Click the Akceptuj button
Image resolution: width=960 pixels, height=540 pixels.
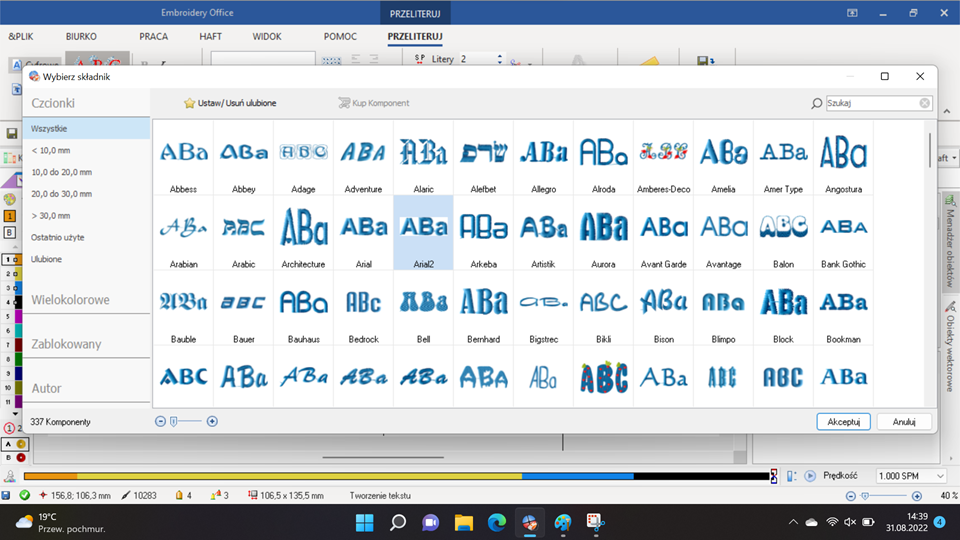pyautogui.click(x=843, y=422)
